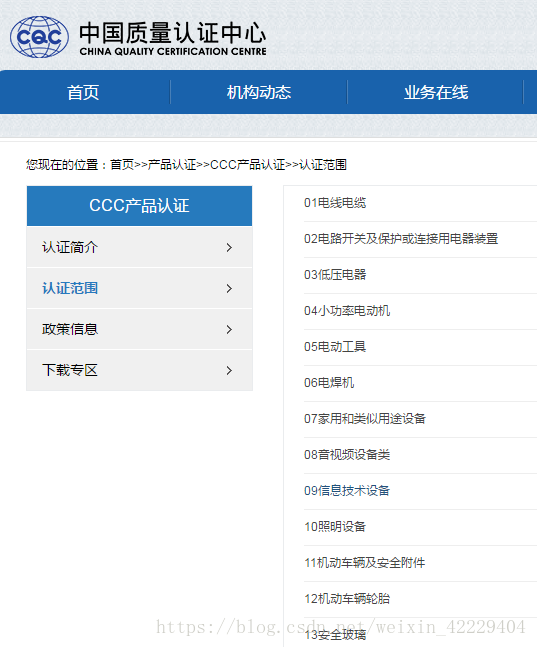The width and height of the screenshot is (537, 647).
Task: Open category 06电焊机
Action: point(329,383)
